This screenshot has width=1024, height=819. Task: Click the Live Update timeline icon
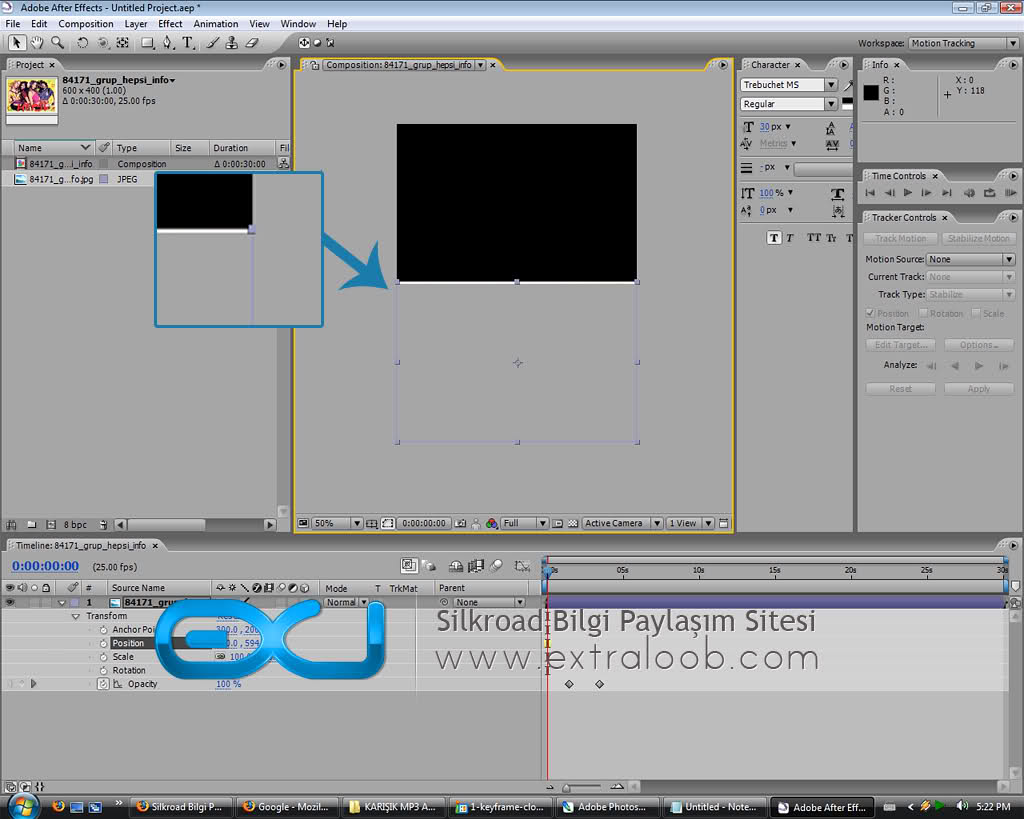coord(409,566)
